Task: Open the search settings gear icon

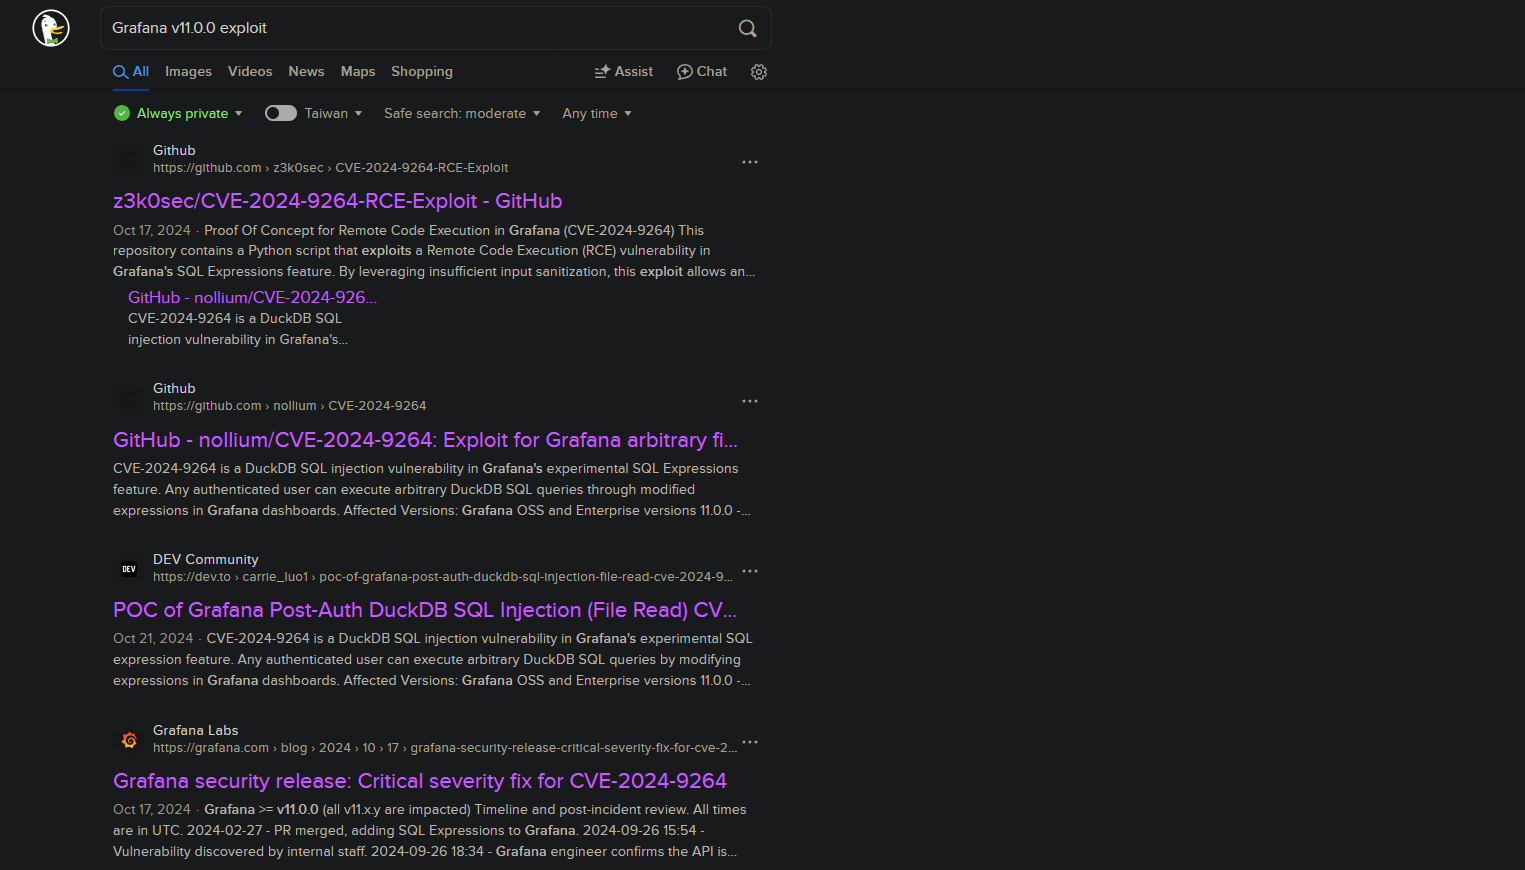Action: [759, 72]
